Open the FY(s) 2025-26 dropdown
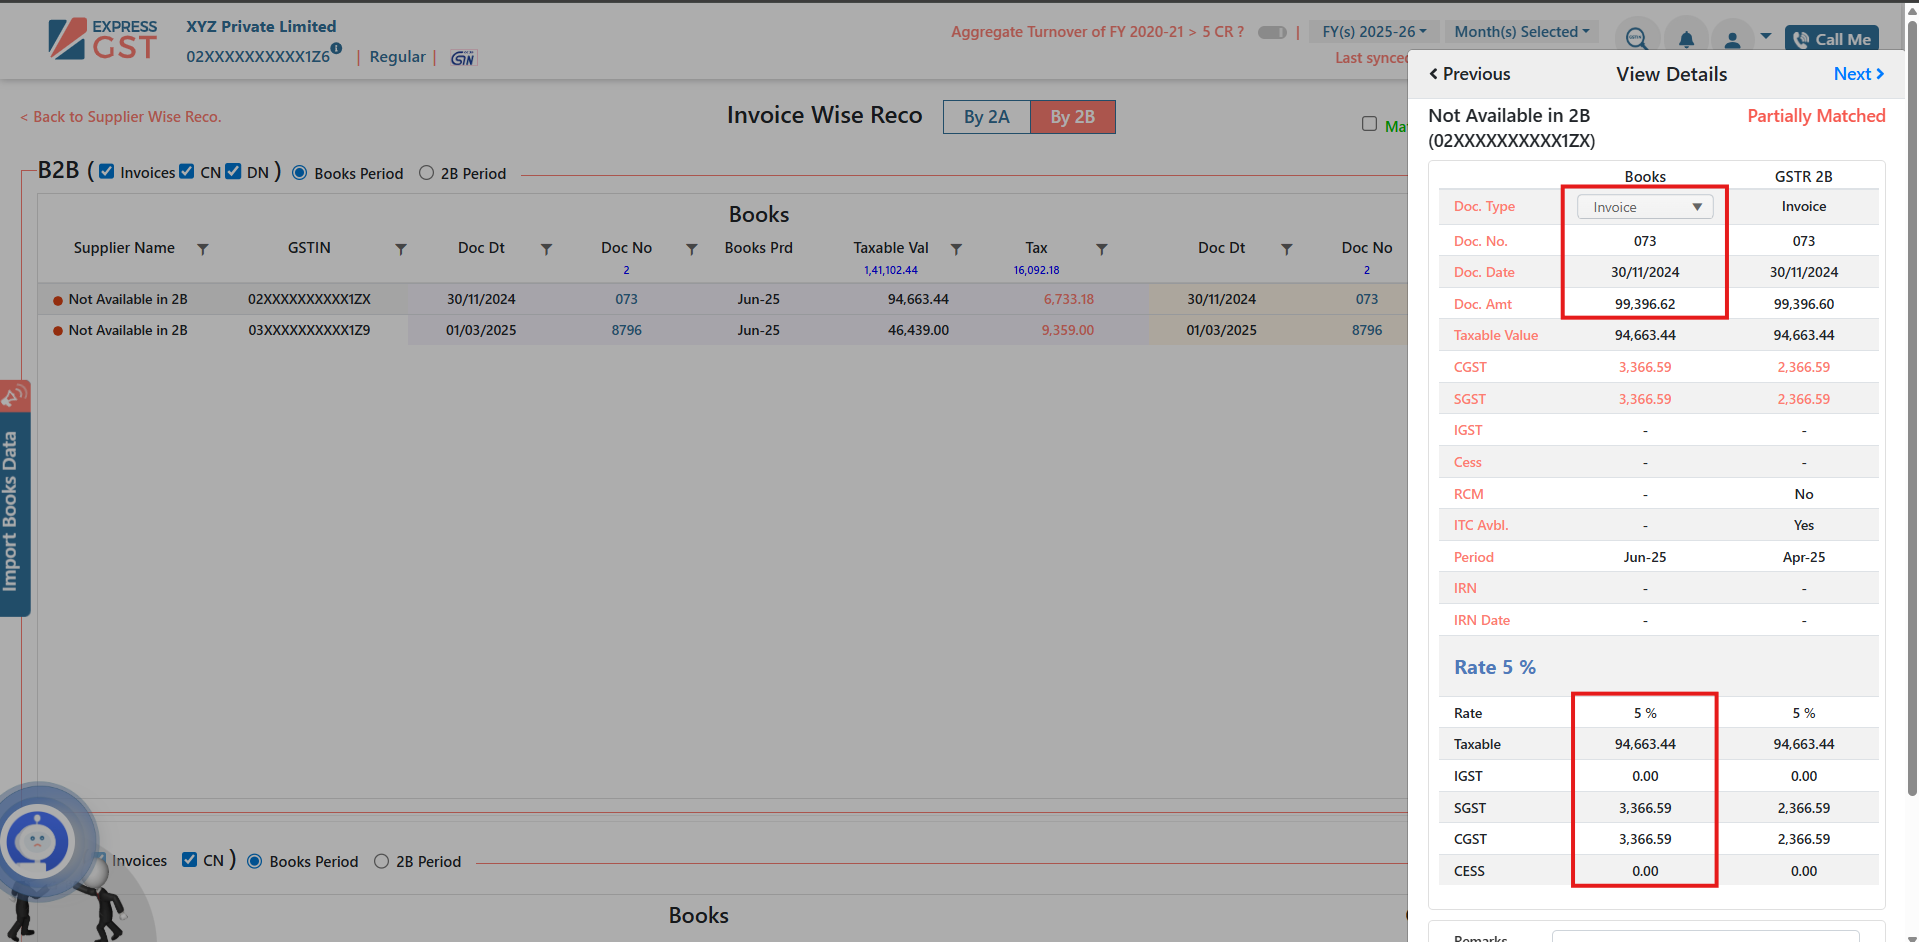 (1374, 32)
